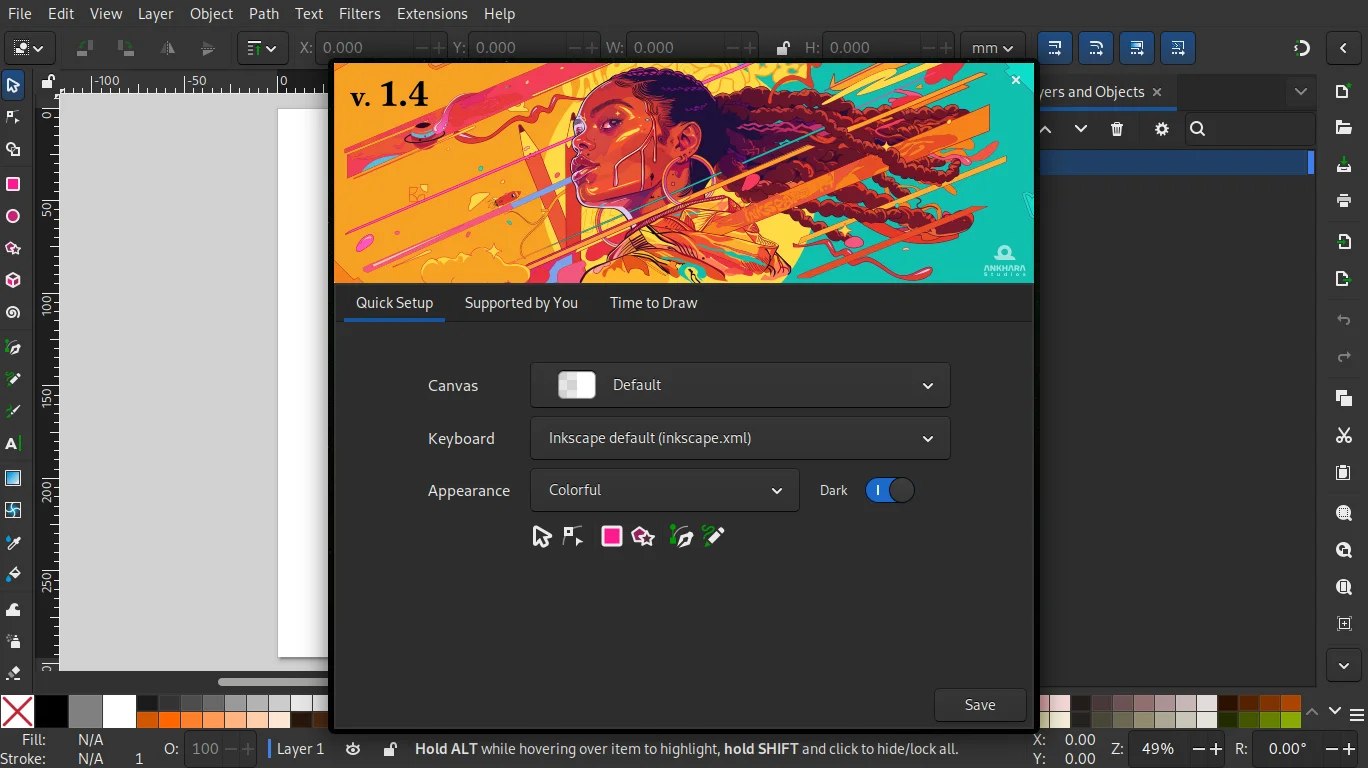Viewport: 1368px width, 768px height.
Task: Expand the Keyboard shortcuts dropdown
Action: 739,438
